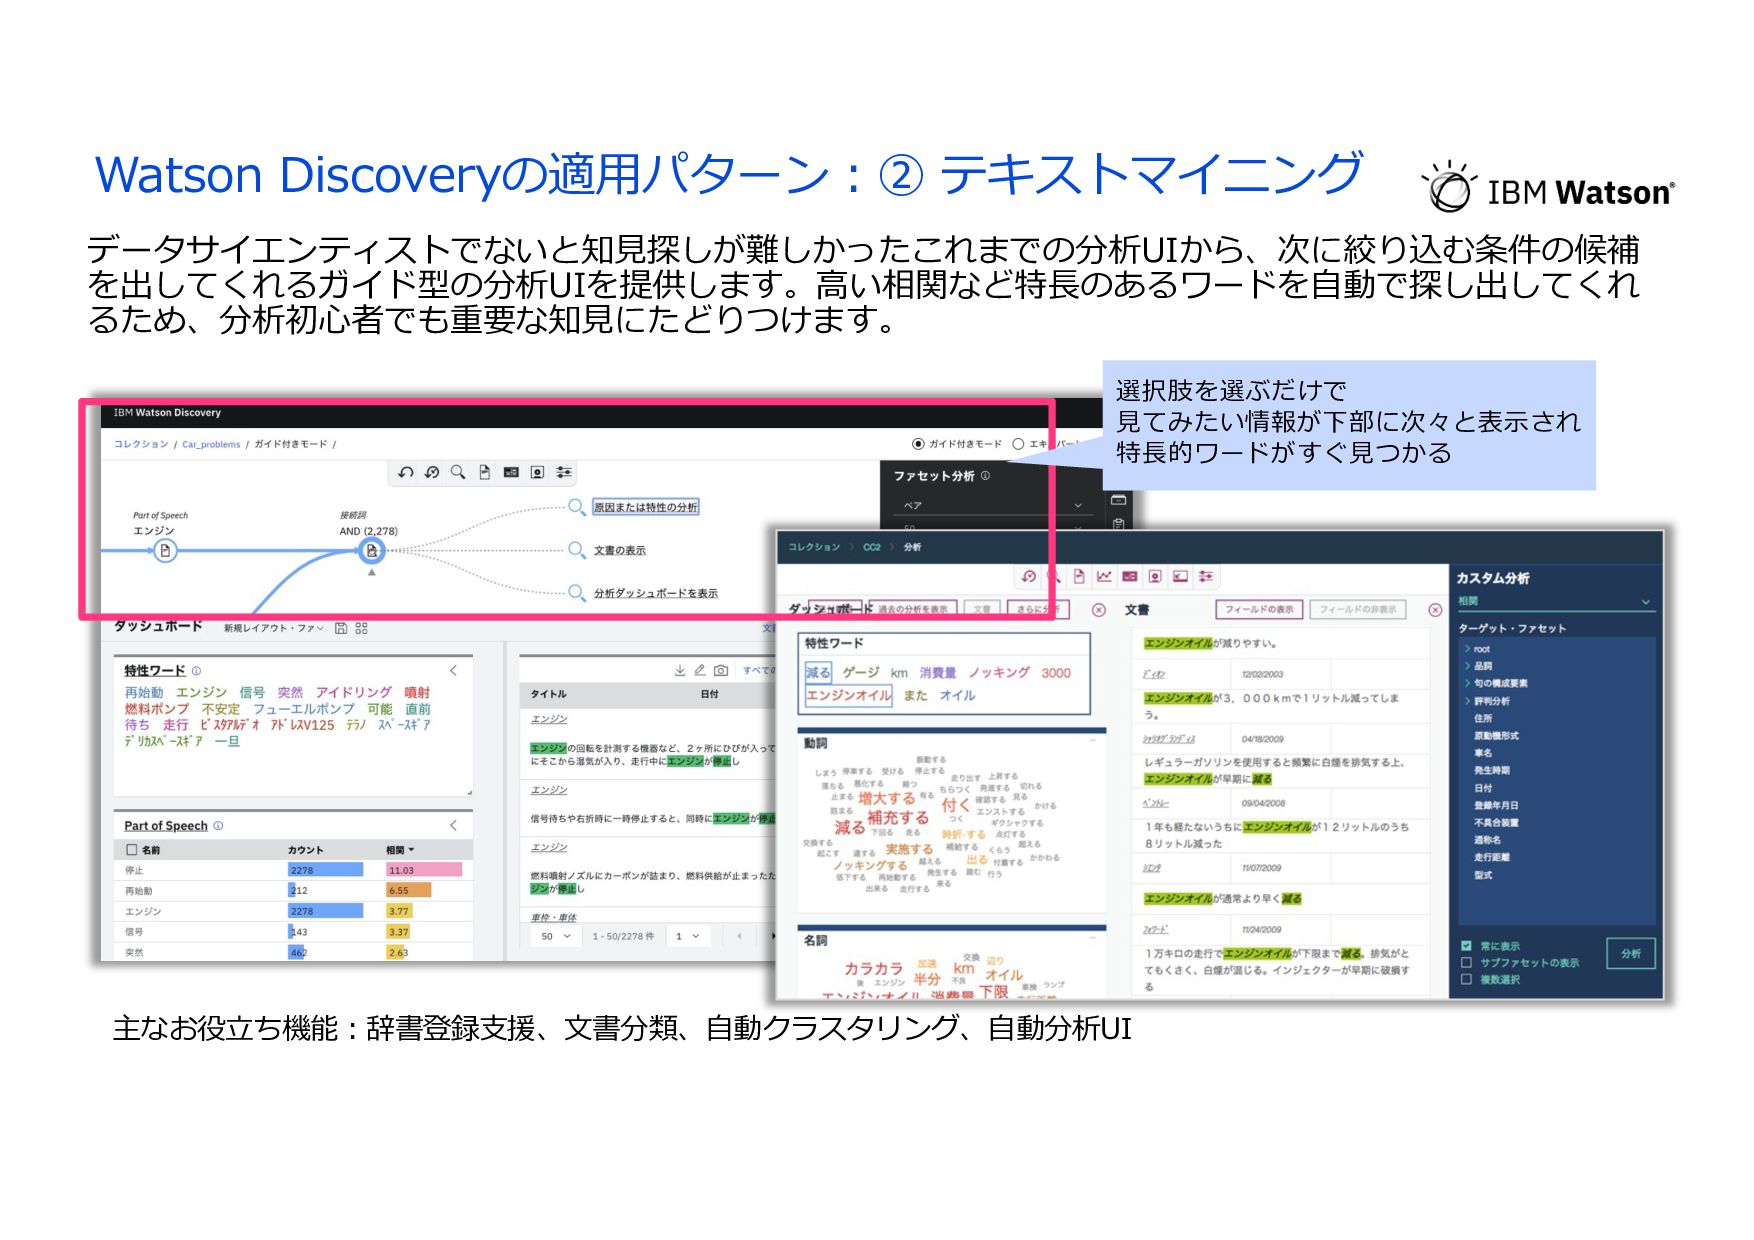Expand the root facet tree item
This screenshot has width=1754, height=1240.
coord(1468,649)
